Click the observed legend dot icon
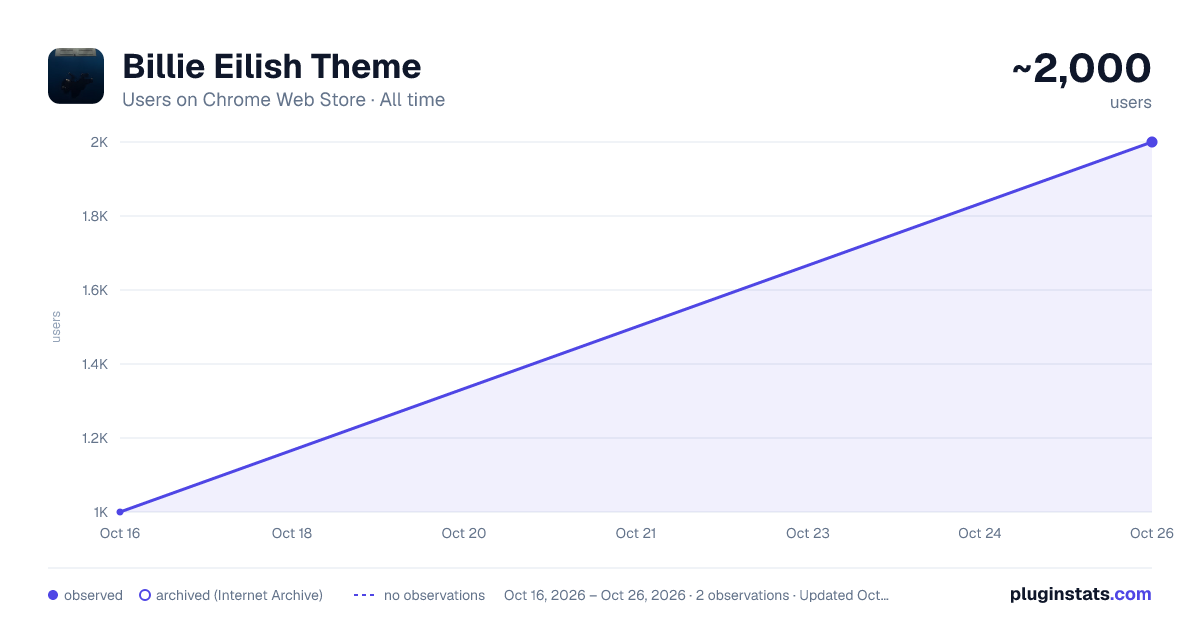The image size is (1200, 630). tap(53, 595)
